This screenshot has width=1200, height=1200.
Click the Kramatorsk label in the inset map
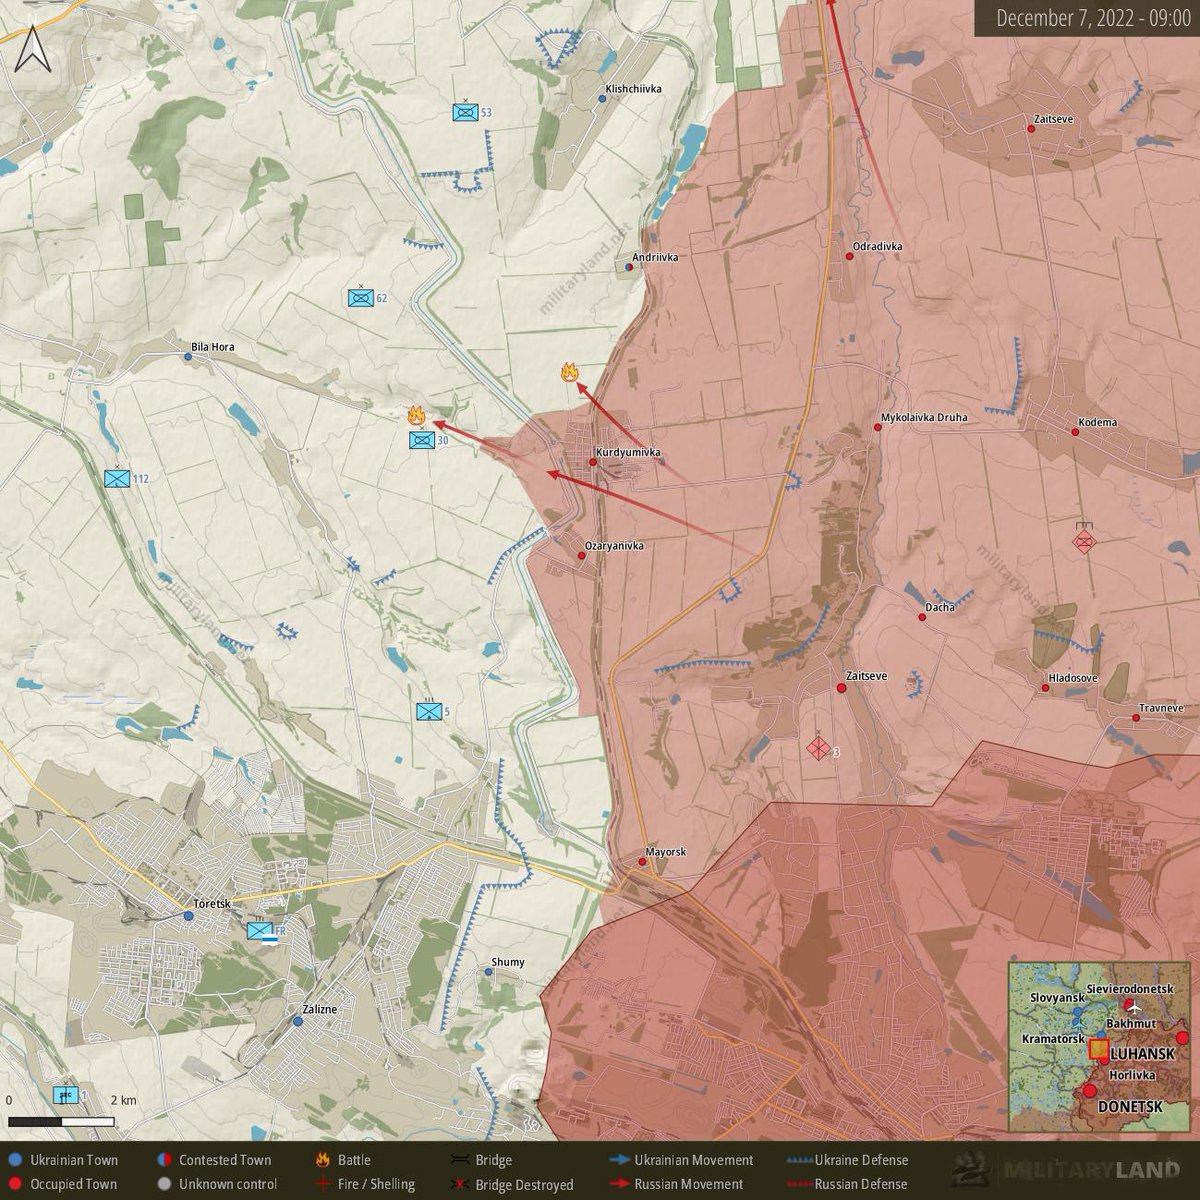coord(1054,1040)
